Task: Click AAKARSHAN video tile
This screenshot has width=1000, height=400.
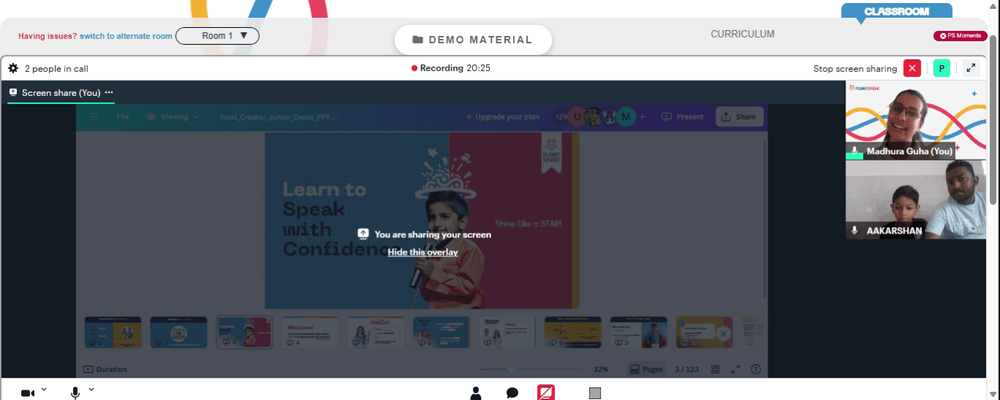Action: coord(916,200)
